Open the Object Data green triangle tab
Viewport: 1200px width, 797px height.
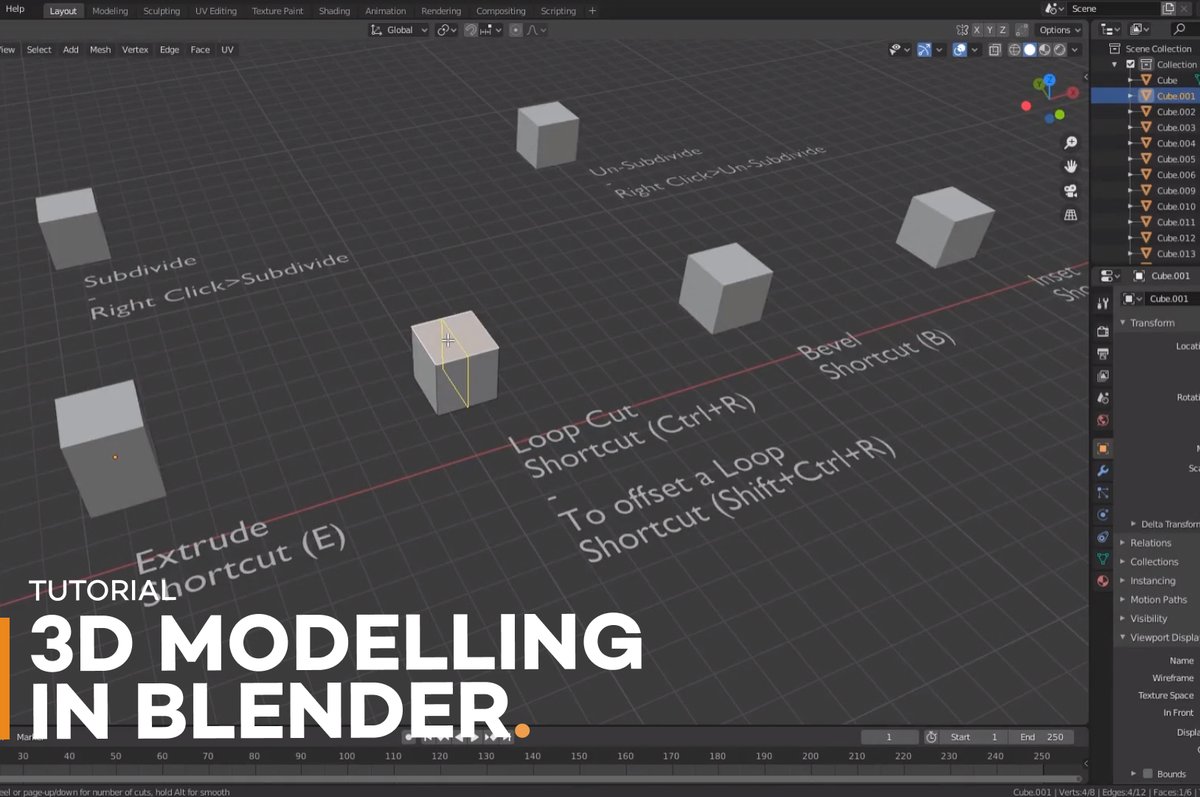coord(1103,559)
